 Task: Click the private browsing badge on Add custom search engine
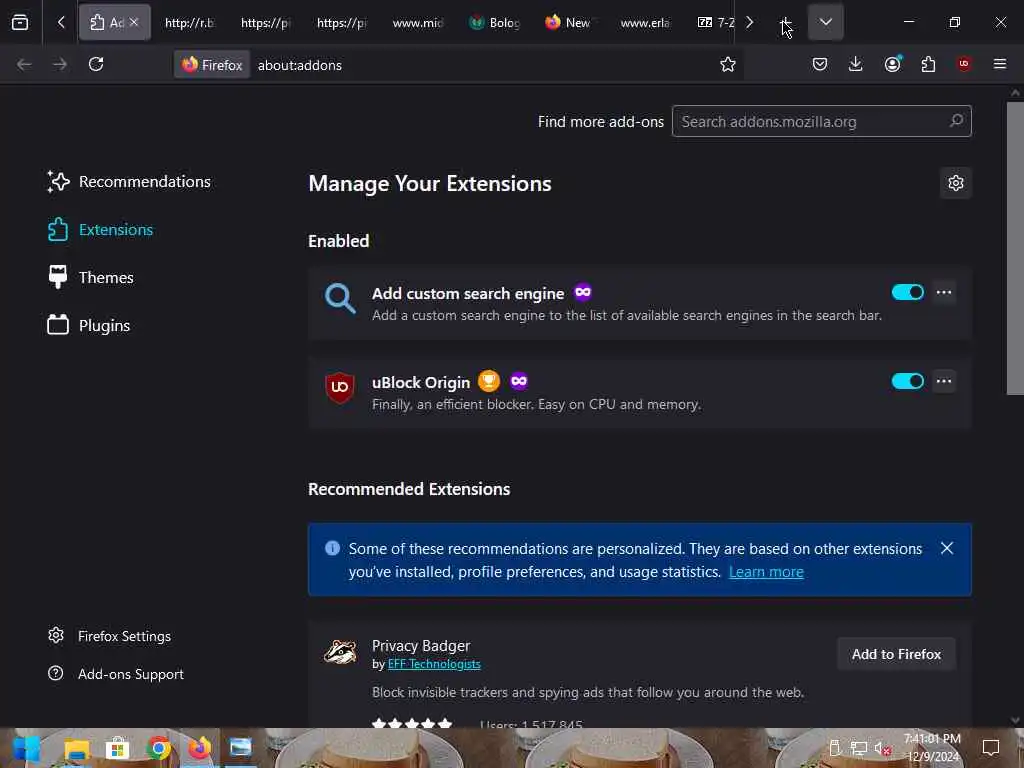coord(583,293)
